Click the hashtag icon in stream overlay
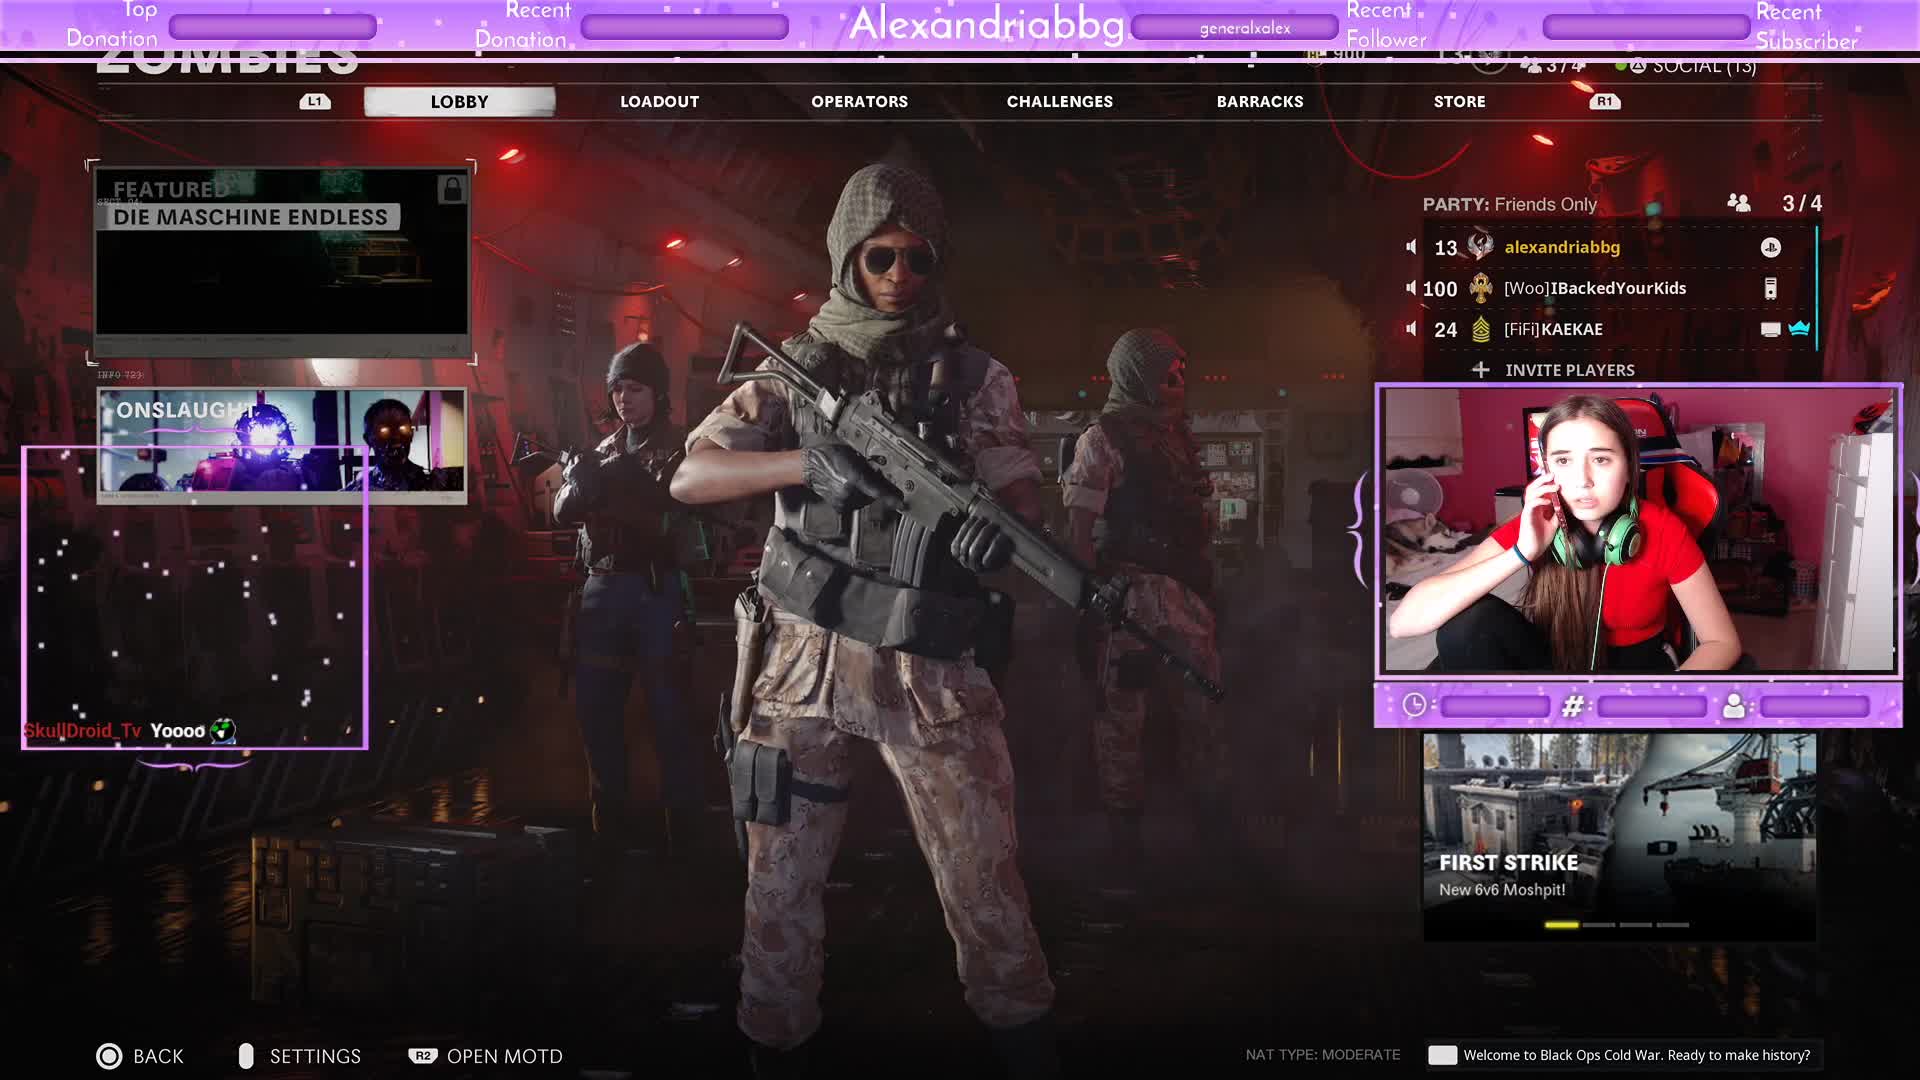The width and height of the screenshot is (1920, 1080). pos(1572,706)
